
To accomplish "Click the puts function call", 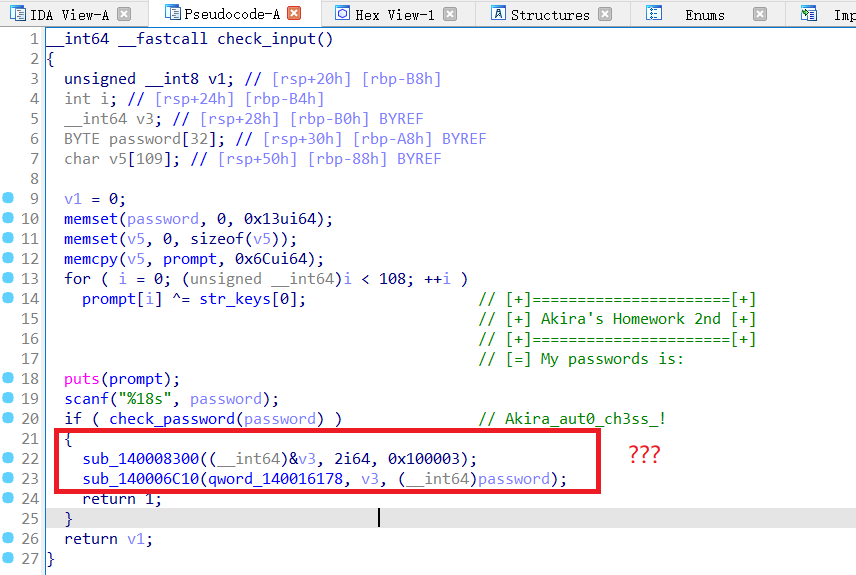I will click(81, 379).
